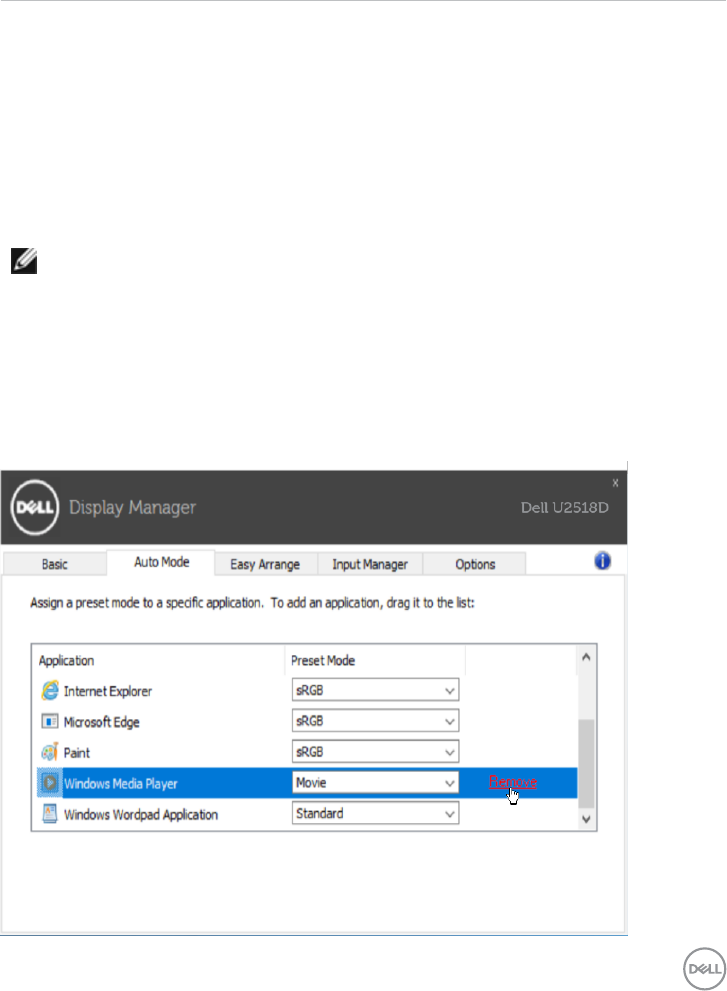Open Paint preset mode dropdown
This screenshot has width=727, height=991.
point(376,752)
